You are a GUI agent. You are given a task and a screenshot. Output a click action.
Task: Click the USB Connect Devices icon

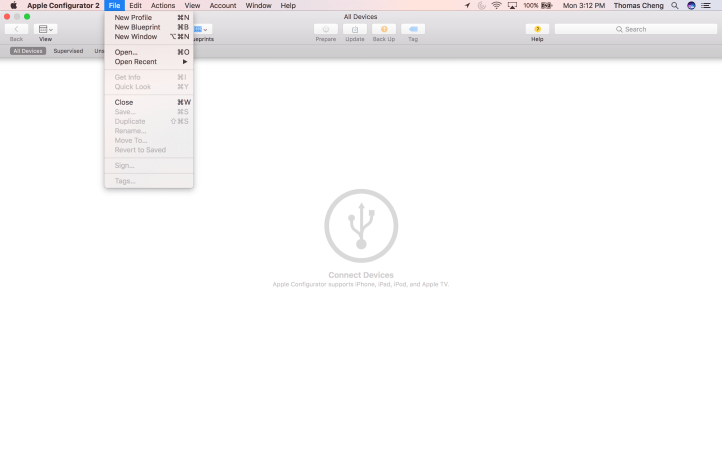pos(361,226)
